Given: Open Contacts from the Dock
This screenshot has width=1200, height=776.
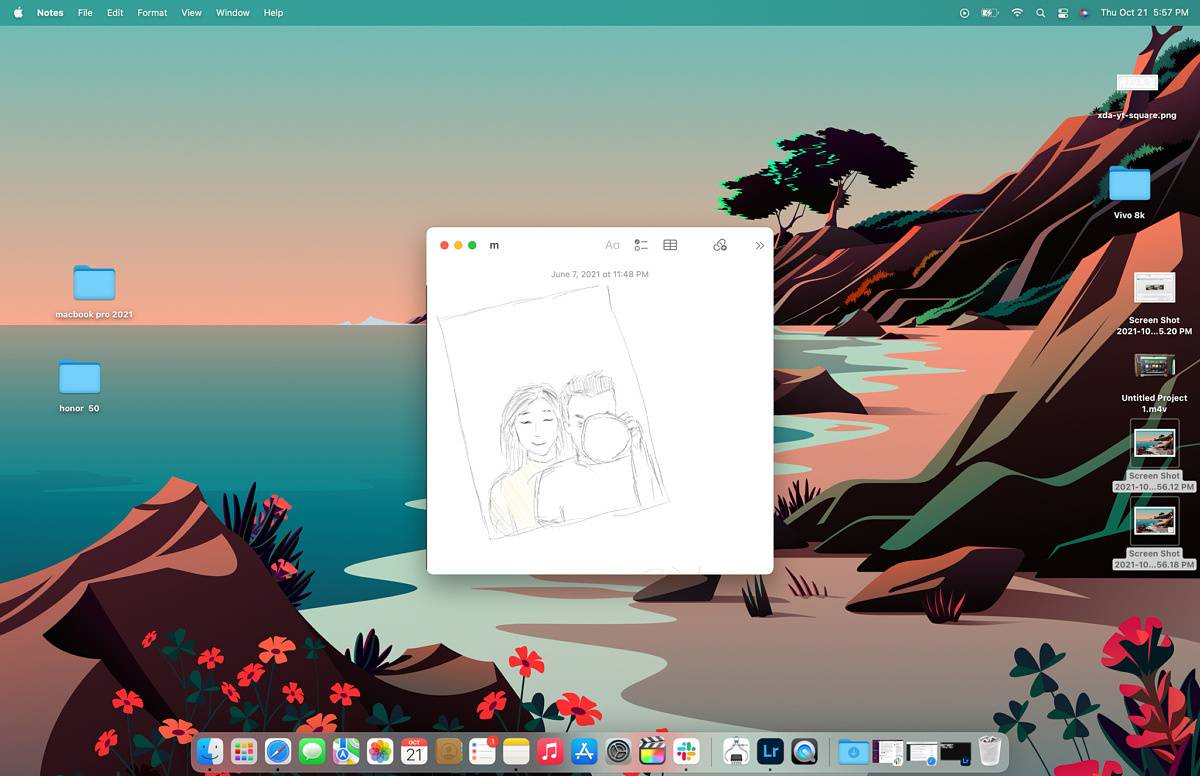Looking at the screenshot, I should [448, 751].
